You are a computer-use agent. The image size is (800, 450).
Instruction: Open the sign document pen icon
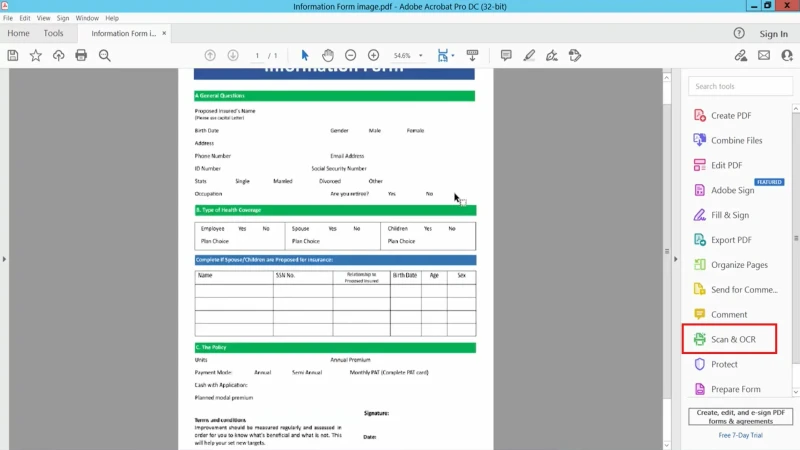click(x=552, y=55)
